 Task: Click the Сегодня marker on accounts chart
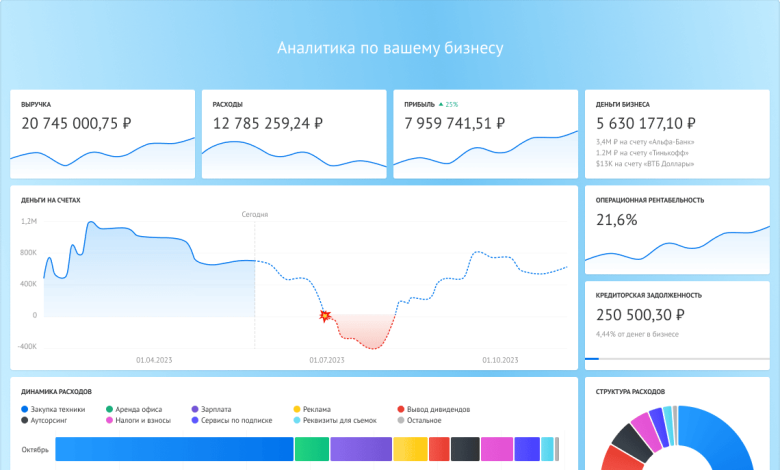click(255, 214)
